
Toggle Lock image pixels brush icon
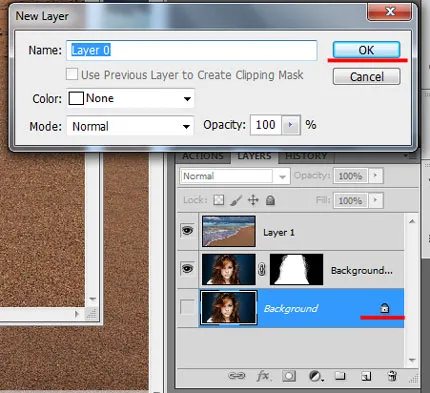(236, 200)
